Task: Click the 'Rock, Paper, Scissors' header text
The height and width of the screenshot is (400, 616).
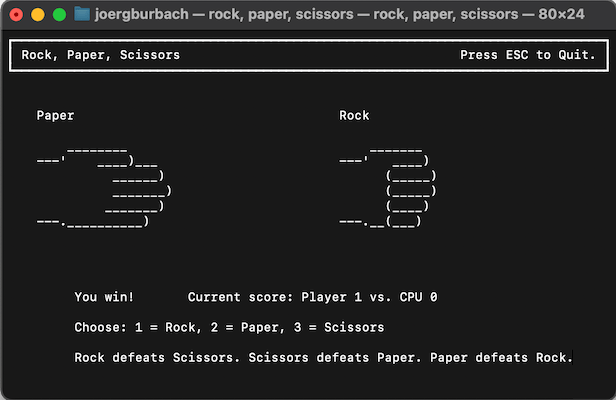Action: tap(101, 55)
